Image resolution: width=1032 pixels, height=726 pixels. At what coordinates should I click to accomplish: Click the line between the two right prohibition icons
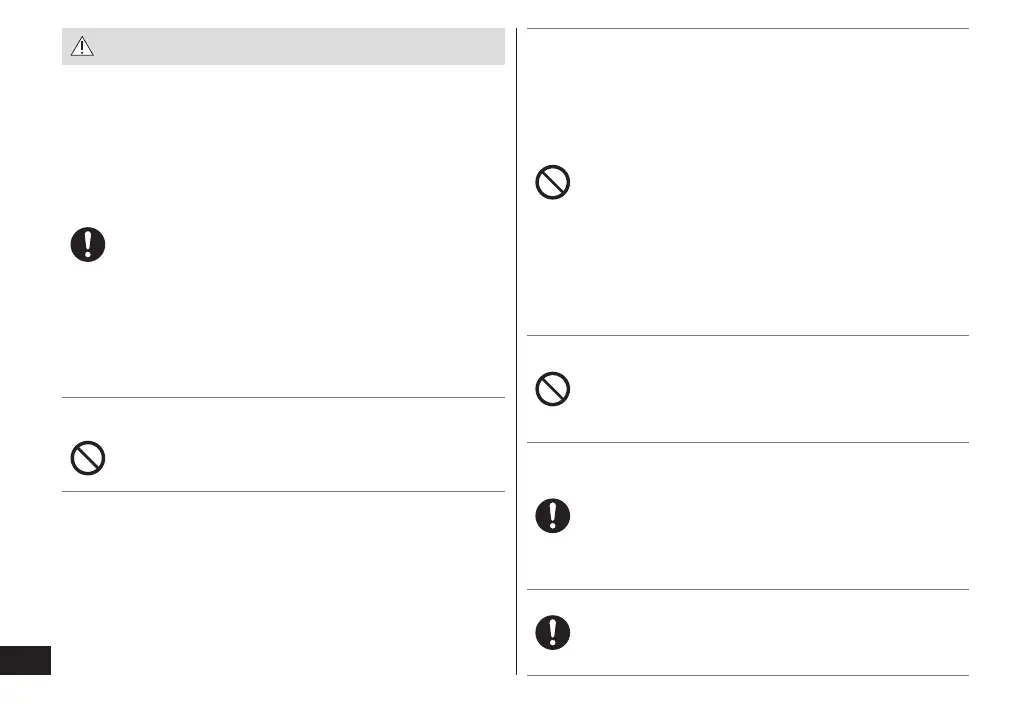click(x=747, y=335)
